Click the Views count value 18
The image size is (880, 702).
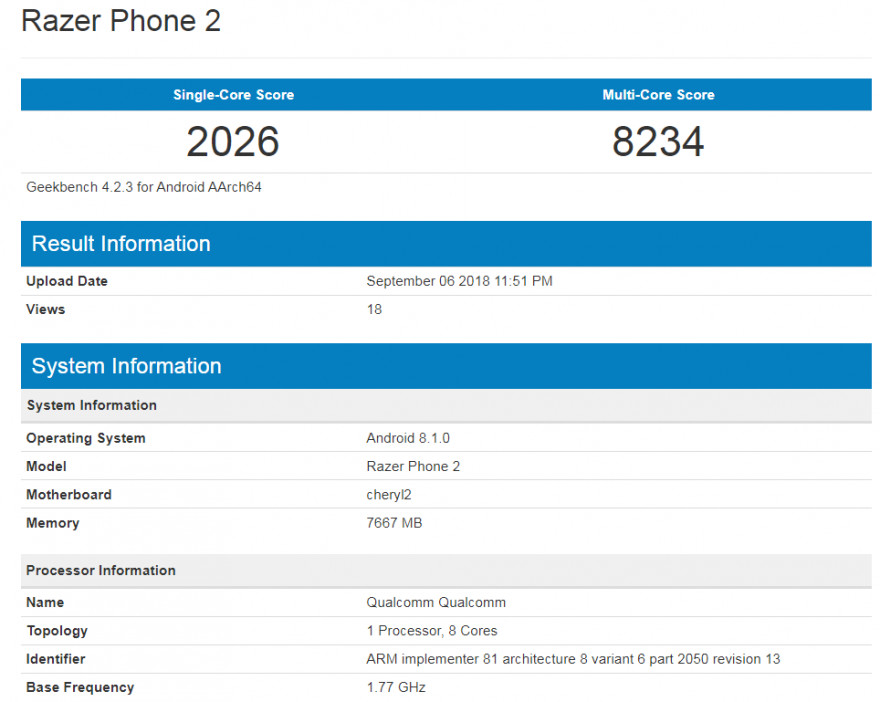click(x=374, y=309)
